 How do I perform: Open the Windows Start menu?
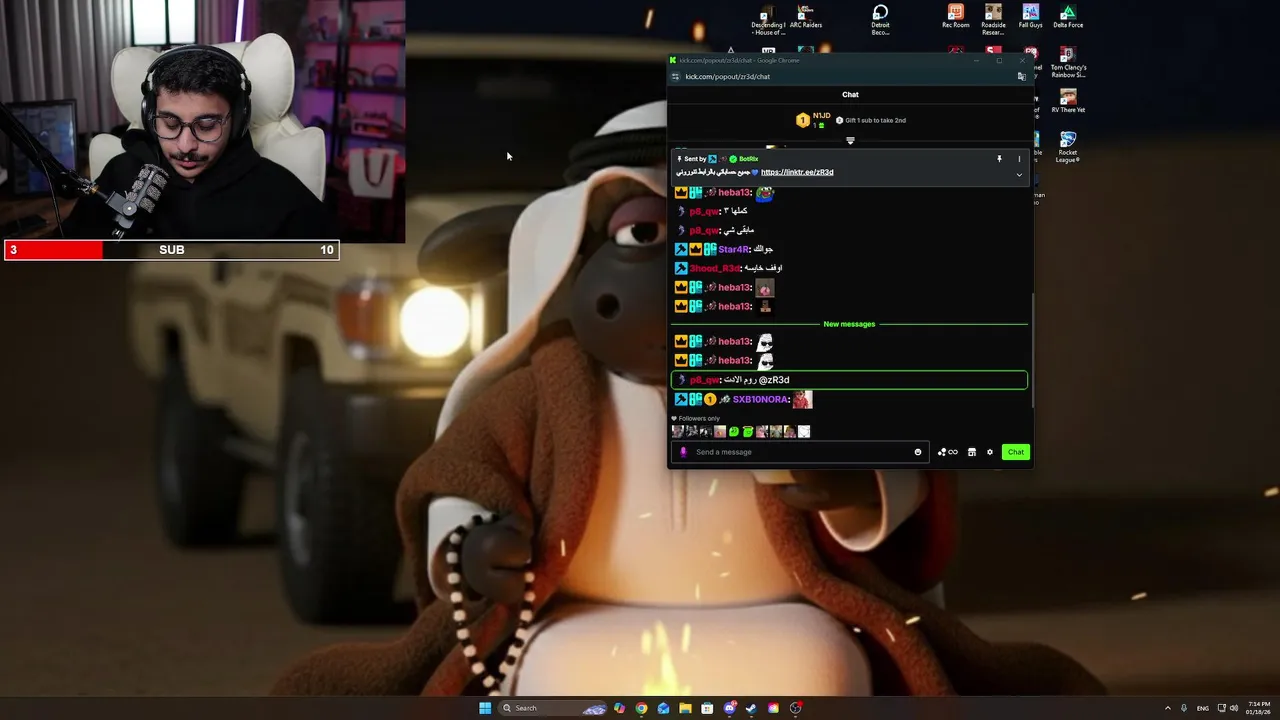click(x=485, y=708)
